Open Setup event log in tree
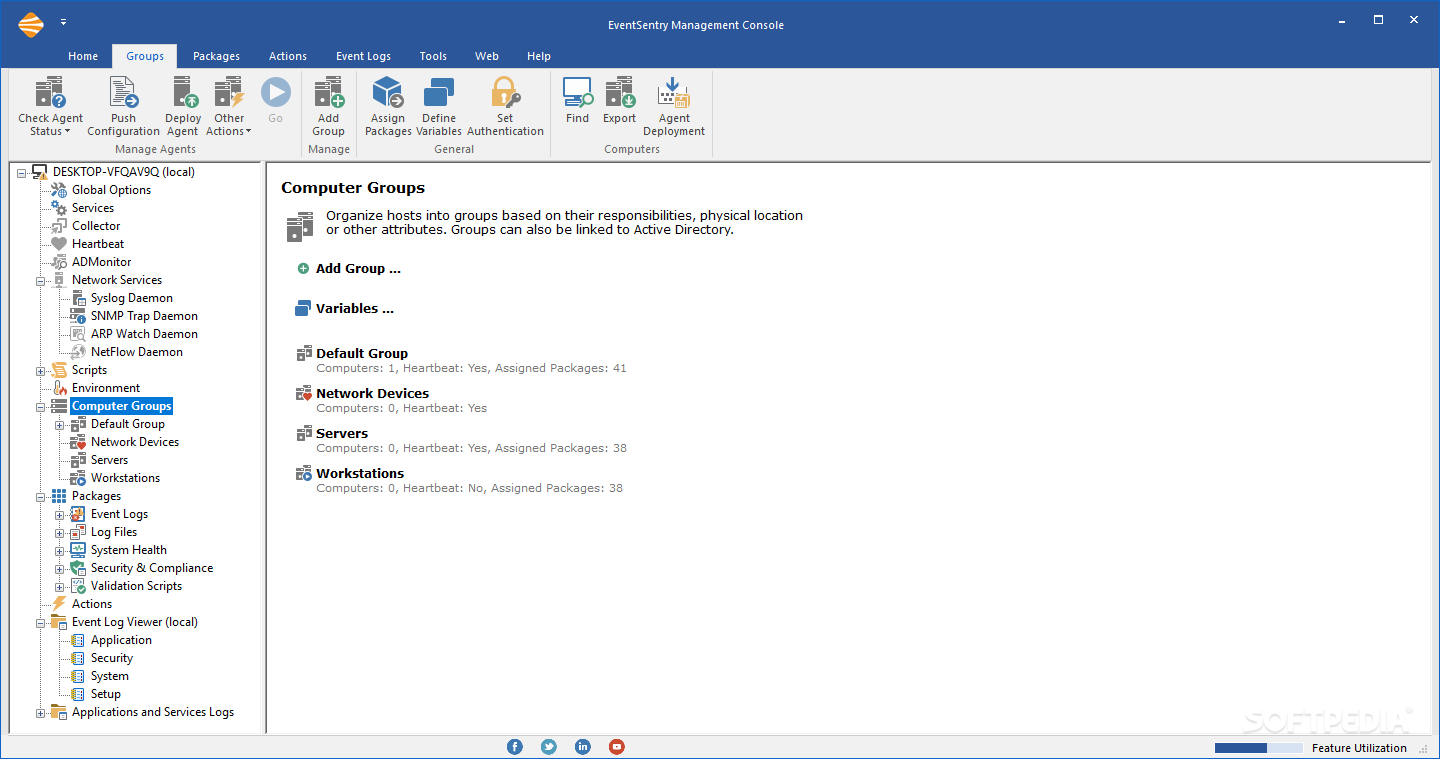This screenshot has width=1440, height=759. (106, 694)
